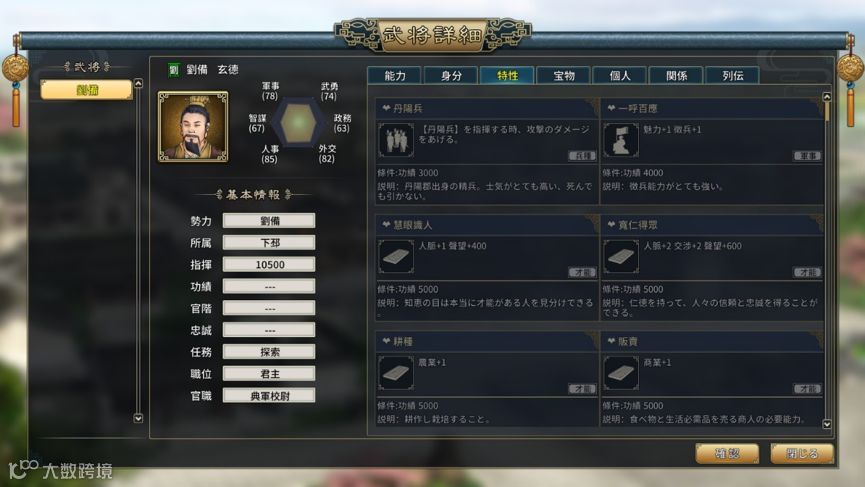Click the officer list scroll-up arrow
The width and height of the screenshot is (865, 487).
[138, 83]
